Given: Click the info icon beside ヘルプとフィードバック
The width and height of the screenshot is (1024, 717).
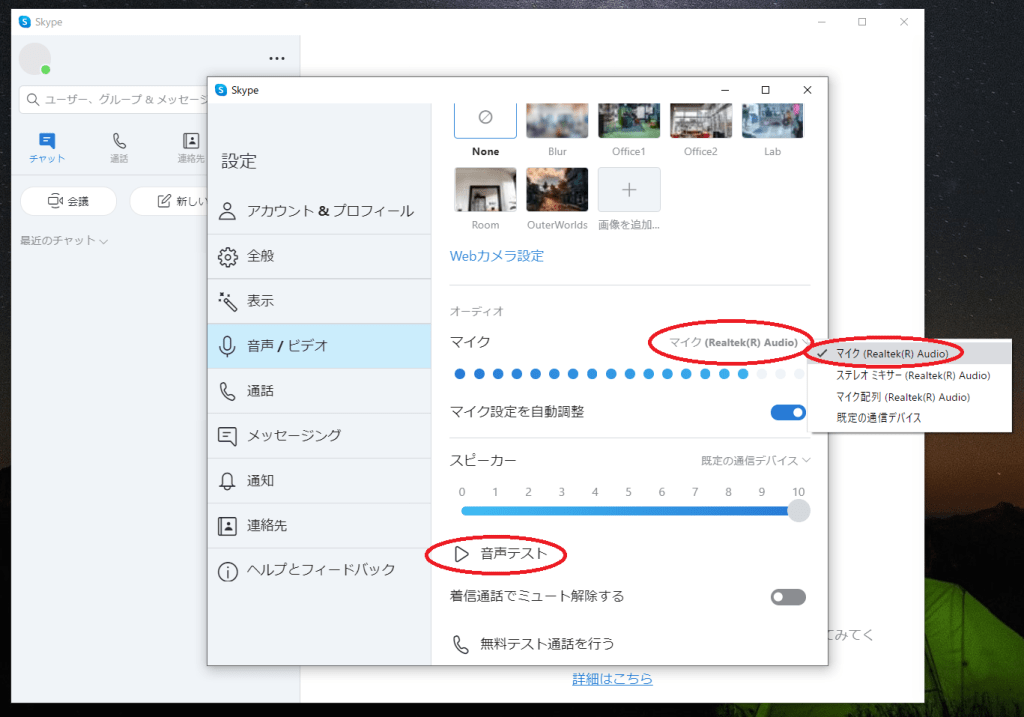Looking at the screenshot, I should point(227,572).
